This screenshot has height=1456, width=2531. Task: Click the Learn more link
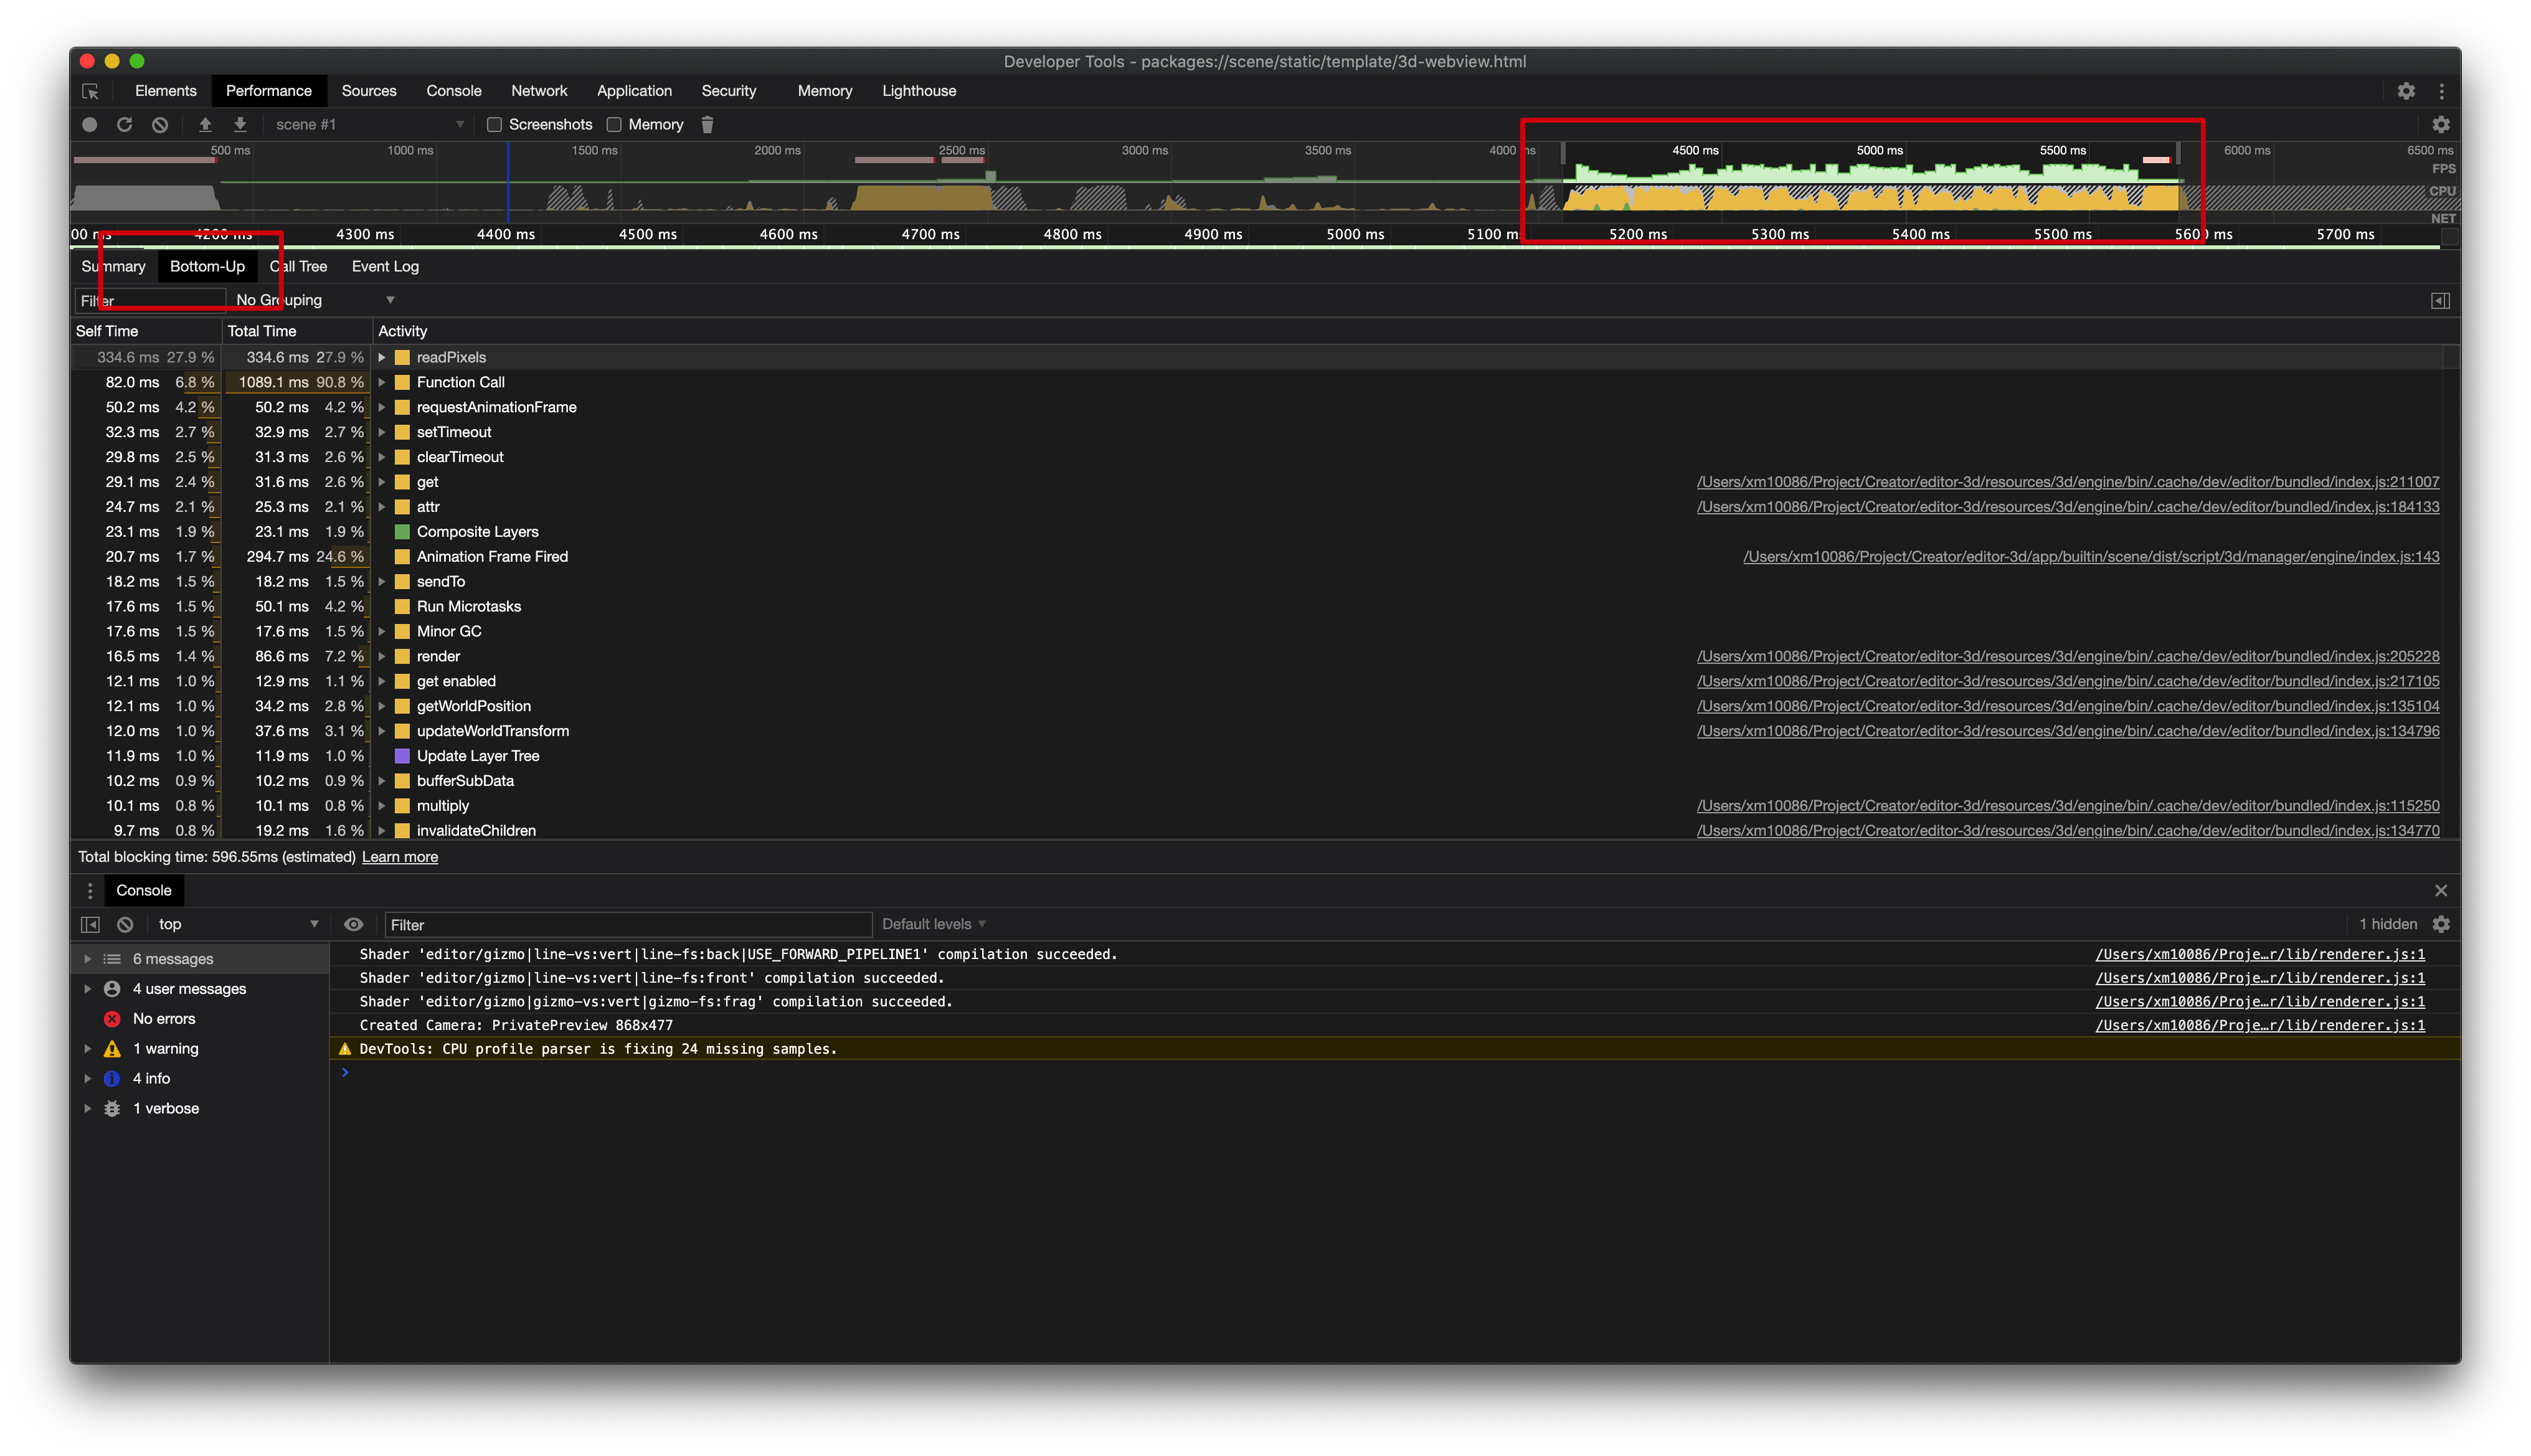[x=399, y=857]
